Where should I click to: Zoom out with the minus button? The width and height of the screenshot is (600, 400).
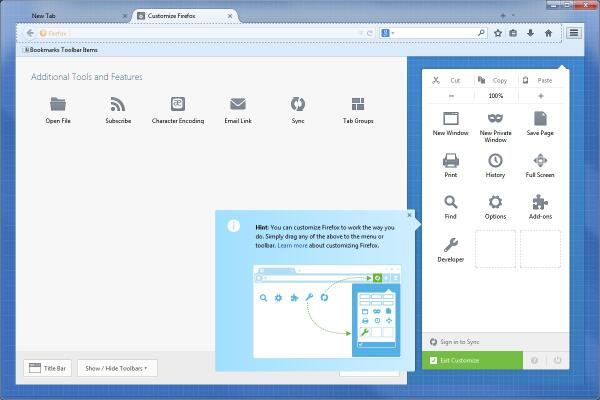pos(452,96)
